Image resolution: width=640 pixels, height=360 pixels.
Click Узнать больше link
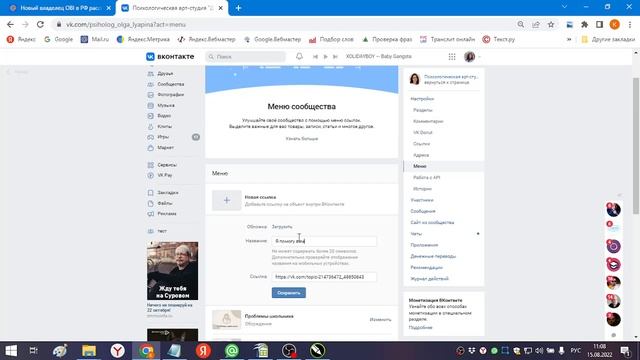[x=302, y=139]
